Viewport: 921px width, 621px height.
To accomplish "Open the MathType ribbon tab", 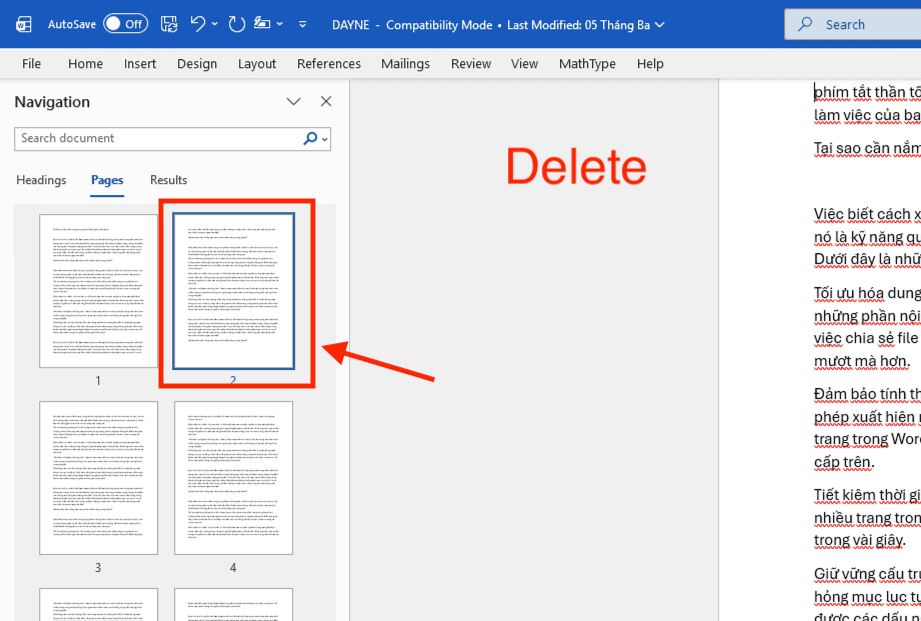I will 587,63.
